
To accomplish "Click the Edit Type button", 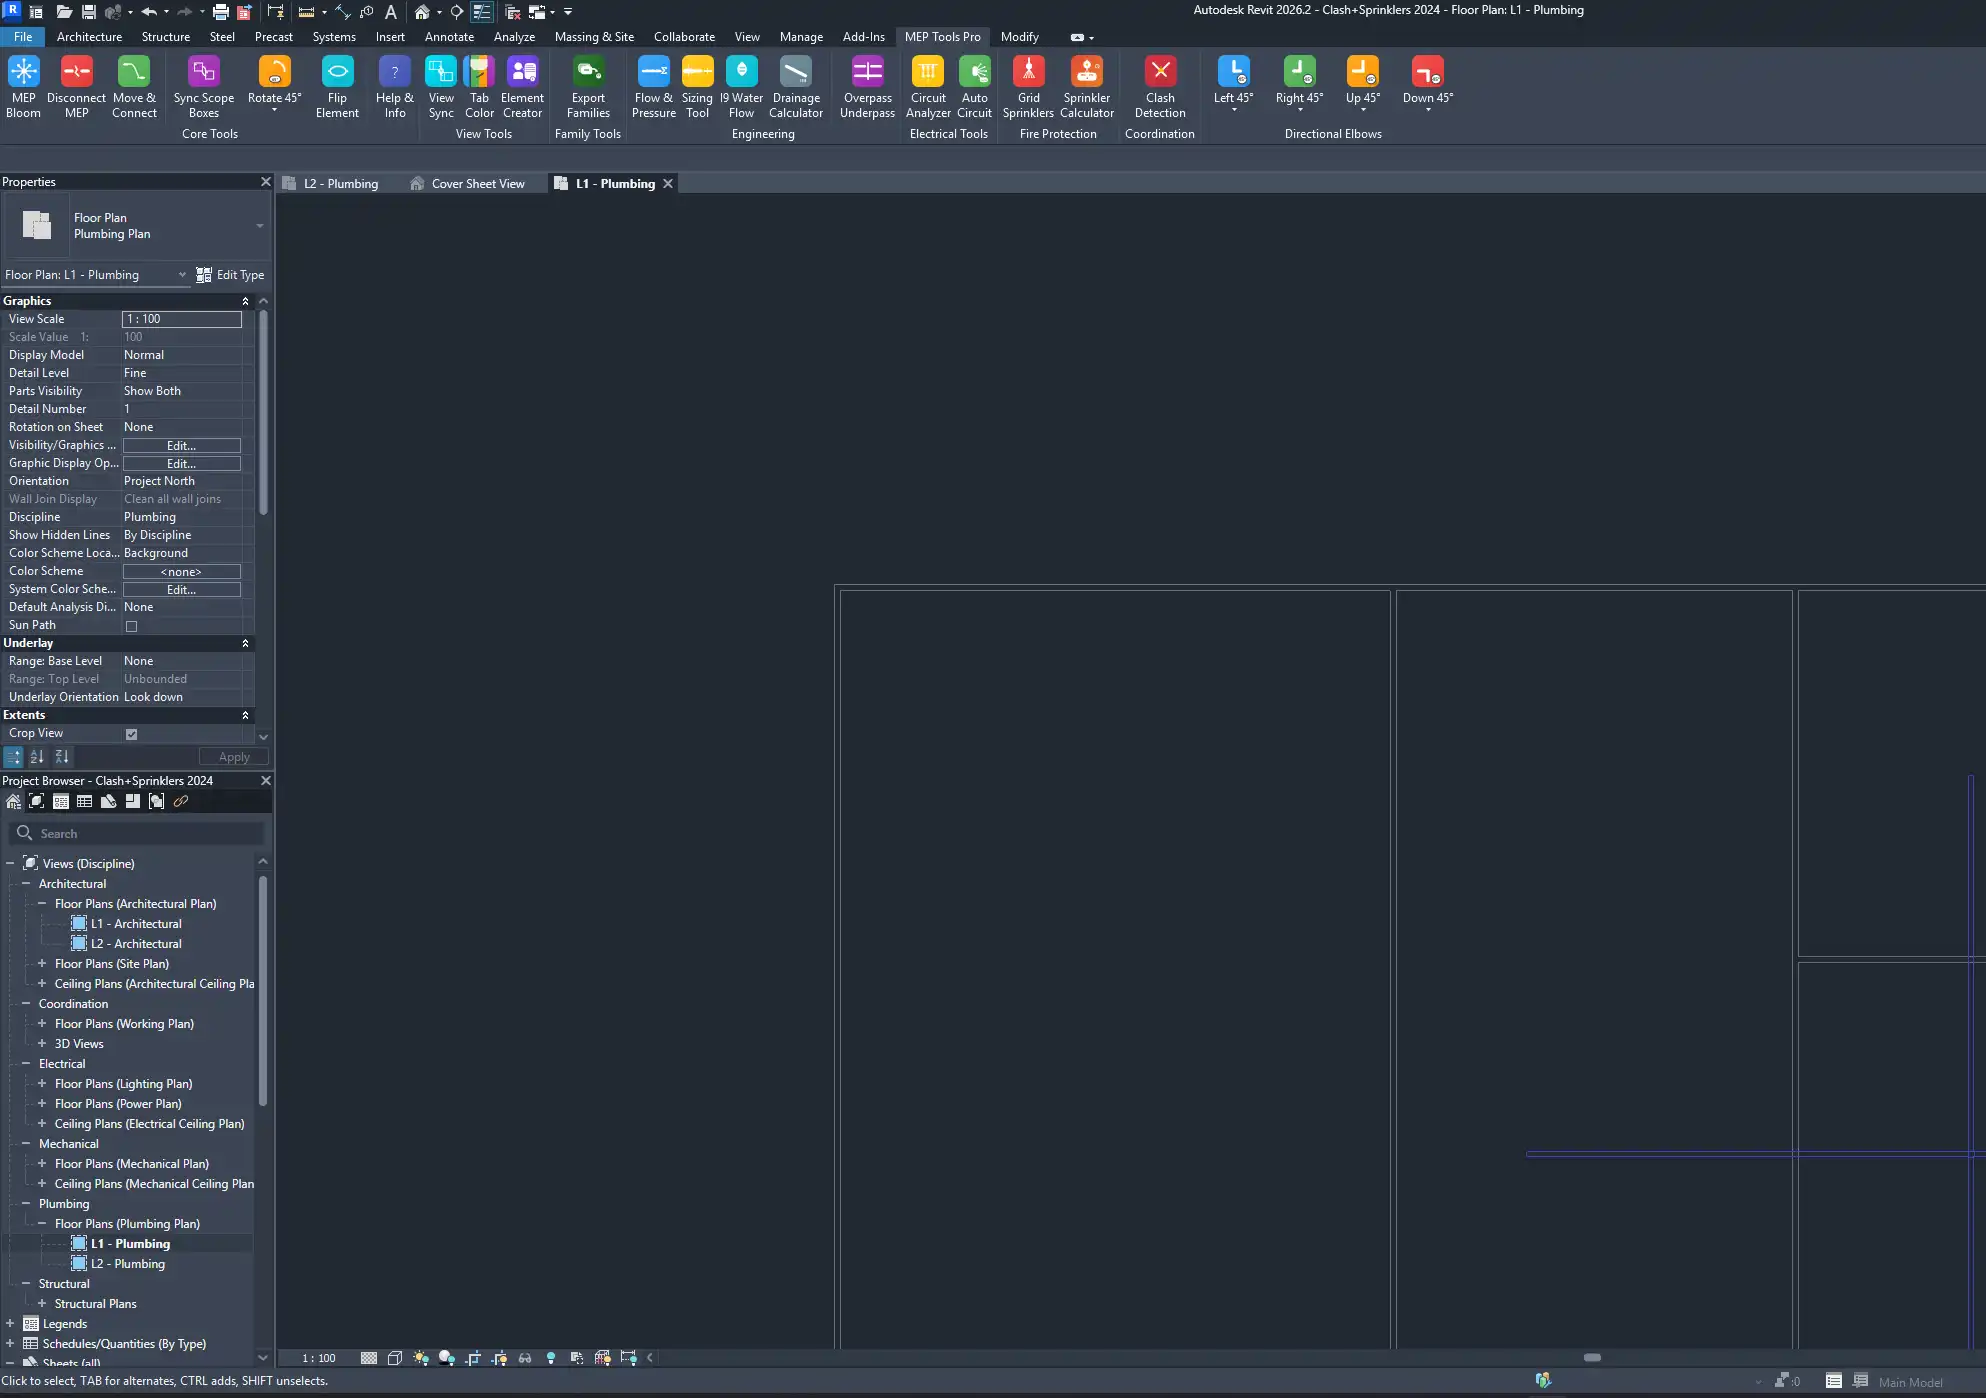I will pyautogui.click(x=231, y=275).
